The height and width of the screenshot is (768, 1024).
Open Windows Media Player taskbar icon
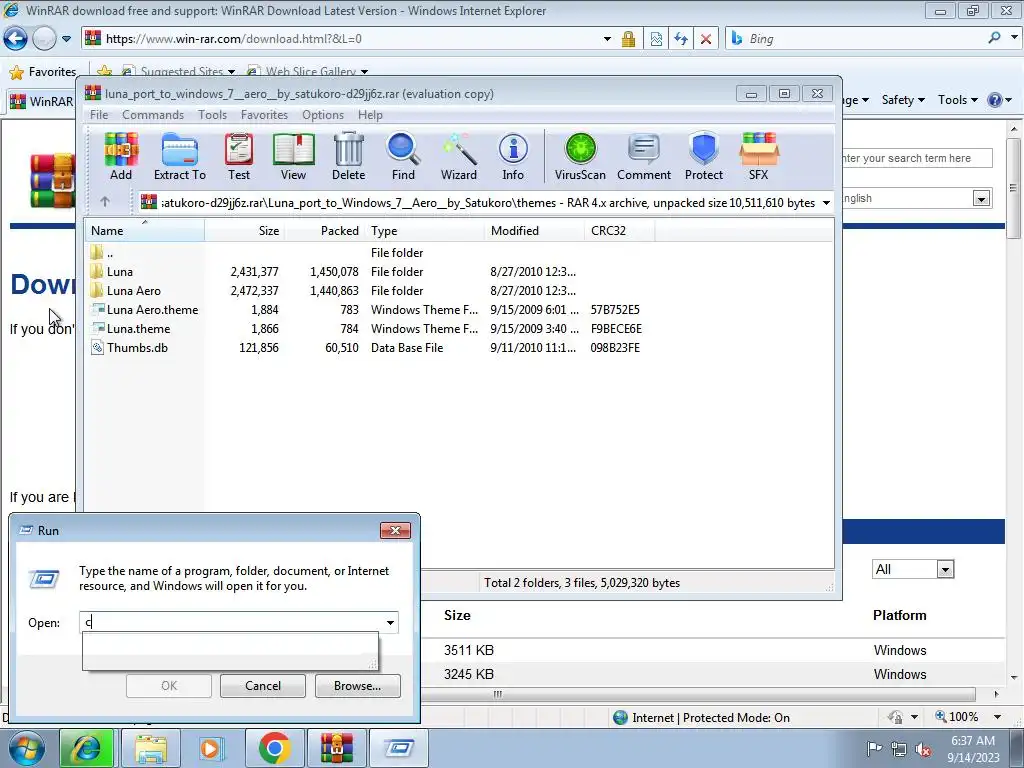coord(212,748)
